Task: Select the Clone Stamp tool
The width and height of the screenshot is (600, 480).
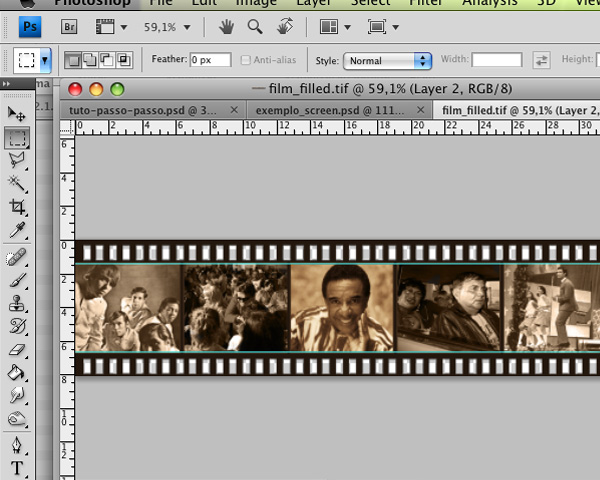Action: click(17, 304)
